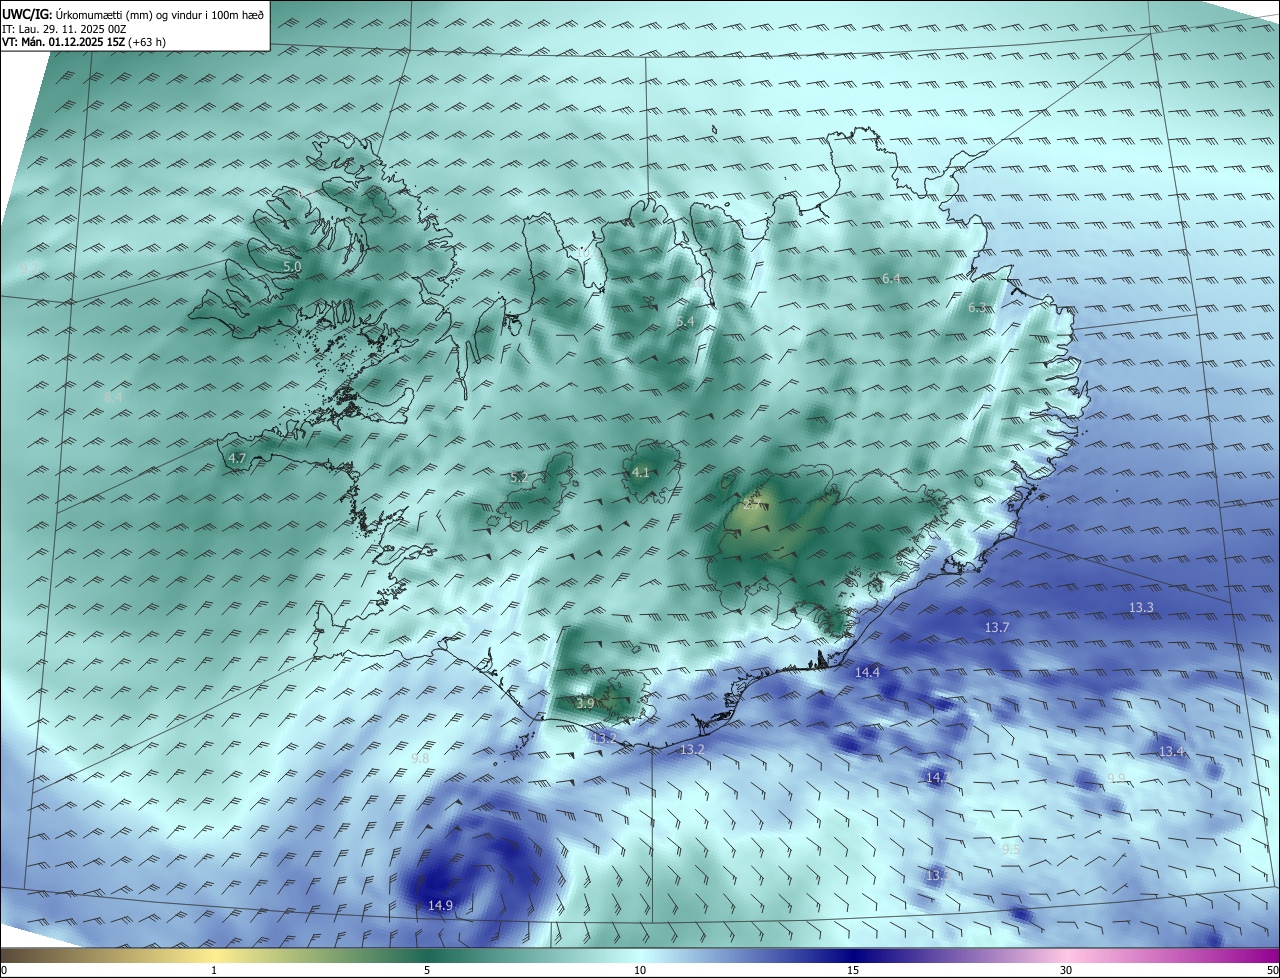Click the color scale tick labeled 5
Screen dimensions: 1280x978
[x=427, y=970]
